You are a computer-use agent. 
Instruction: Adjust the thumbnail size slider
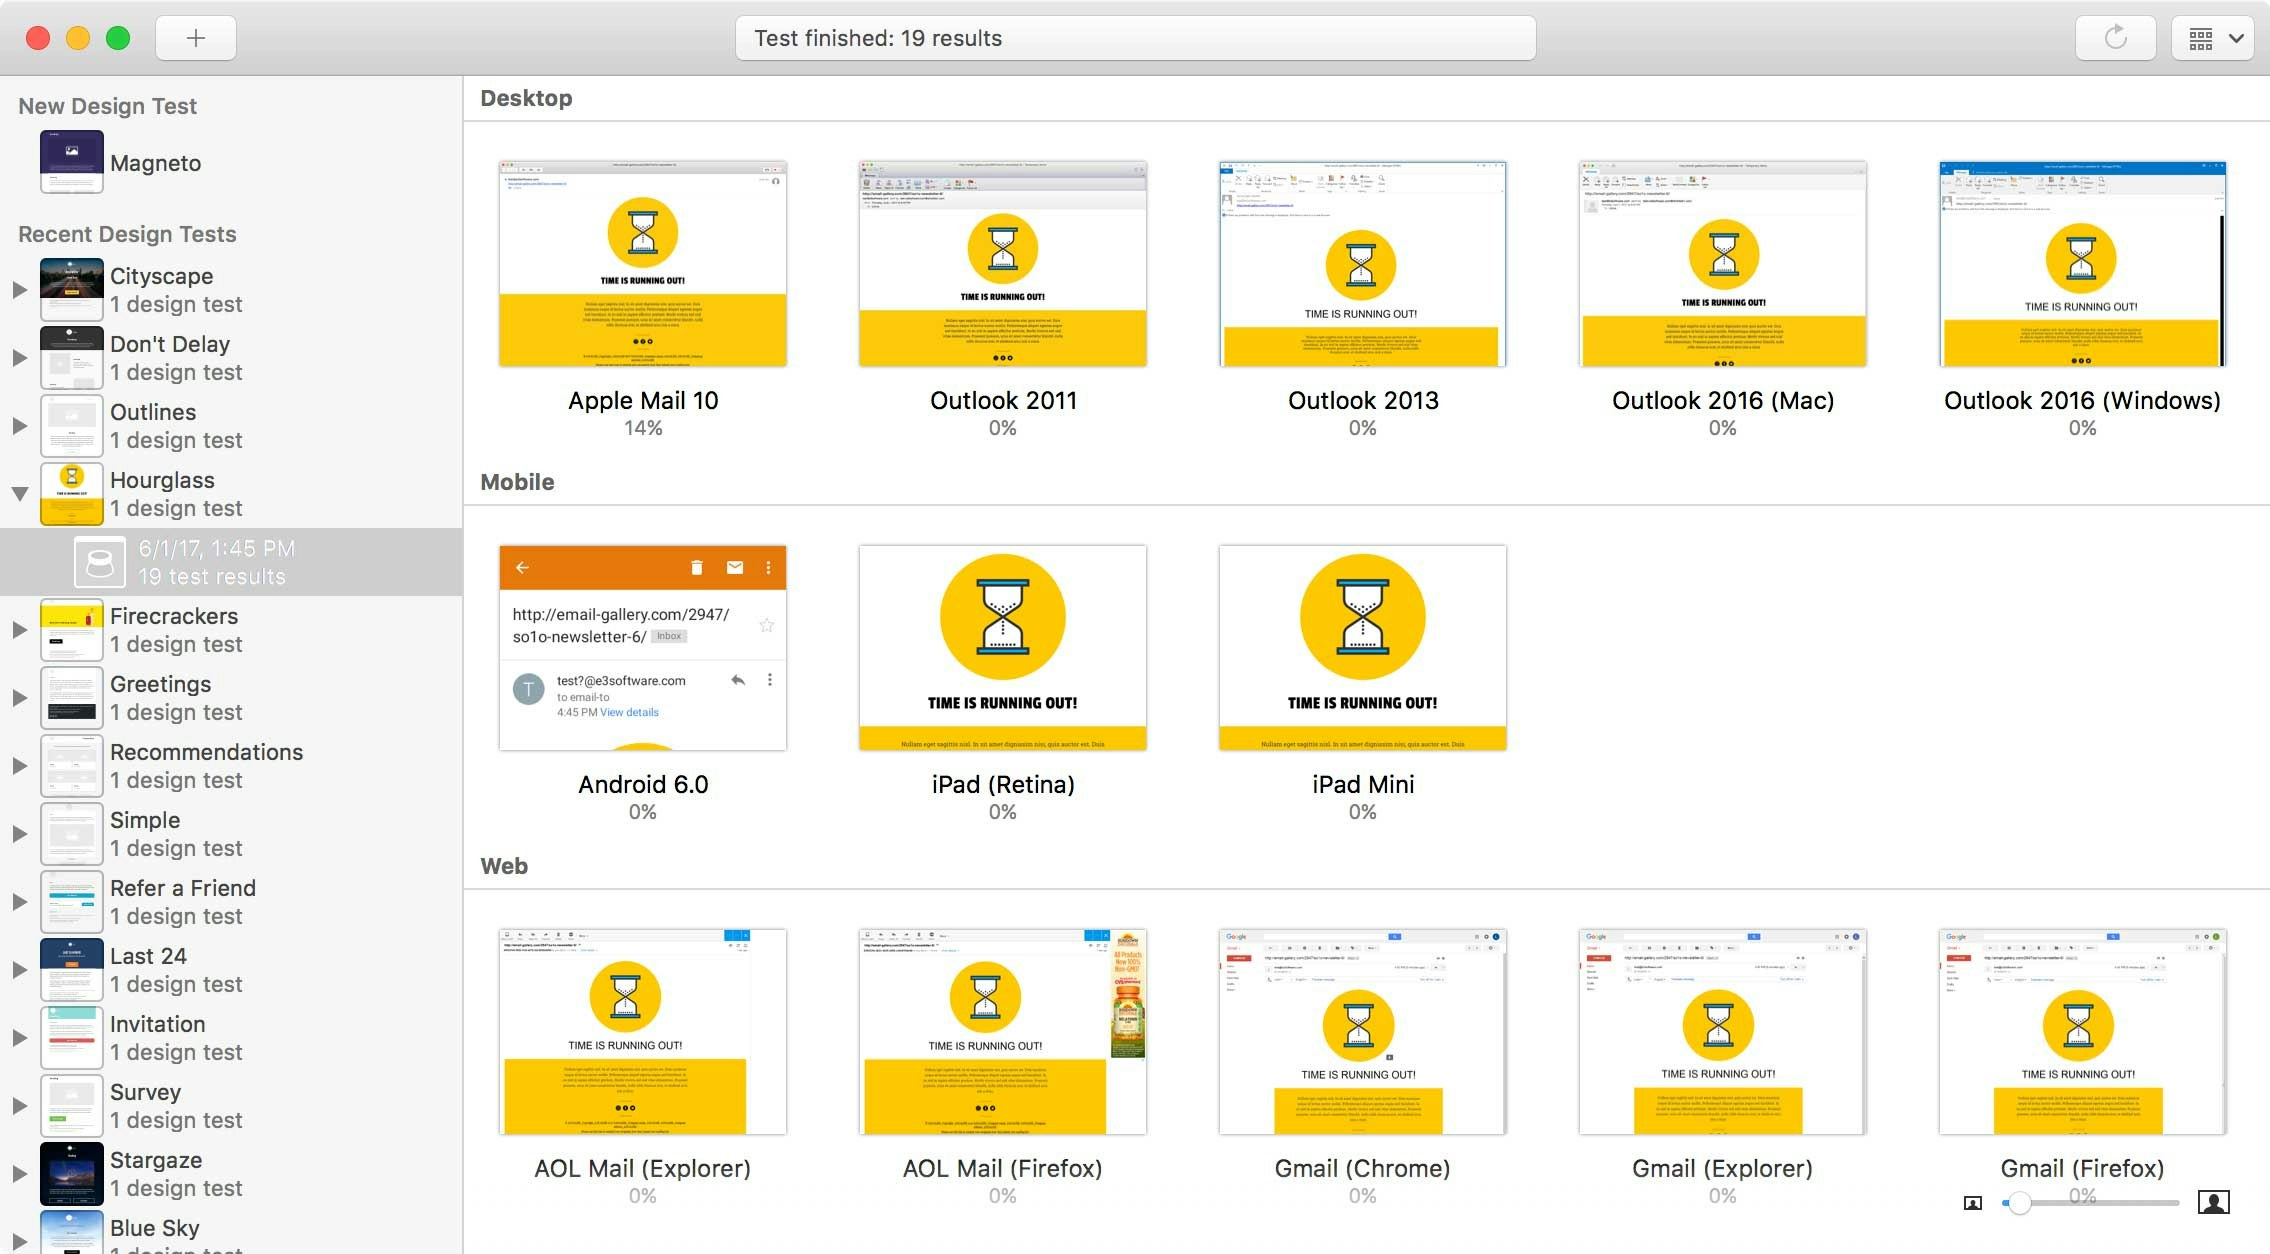(2019, 1203)
